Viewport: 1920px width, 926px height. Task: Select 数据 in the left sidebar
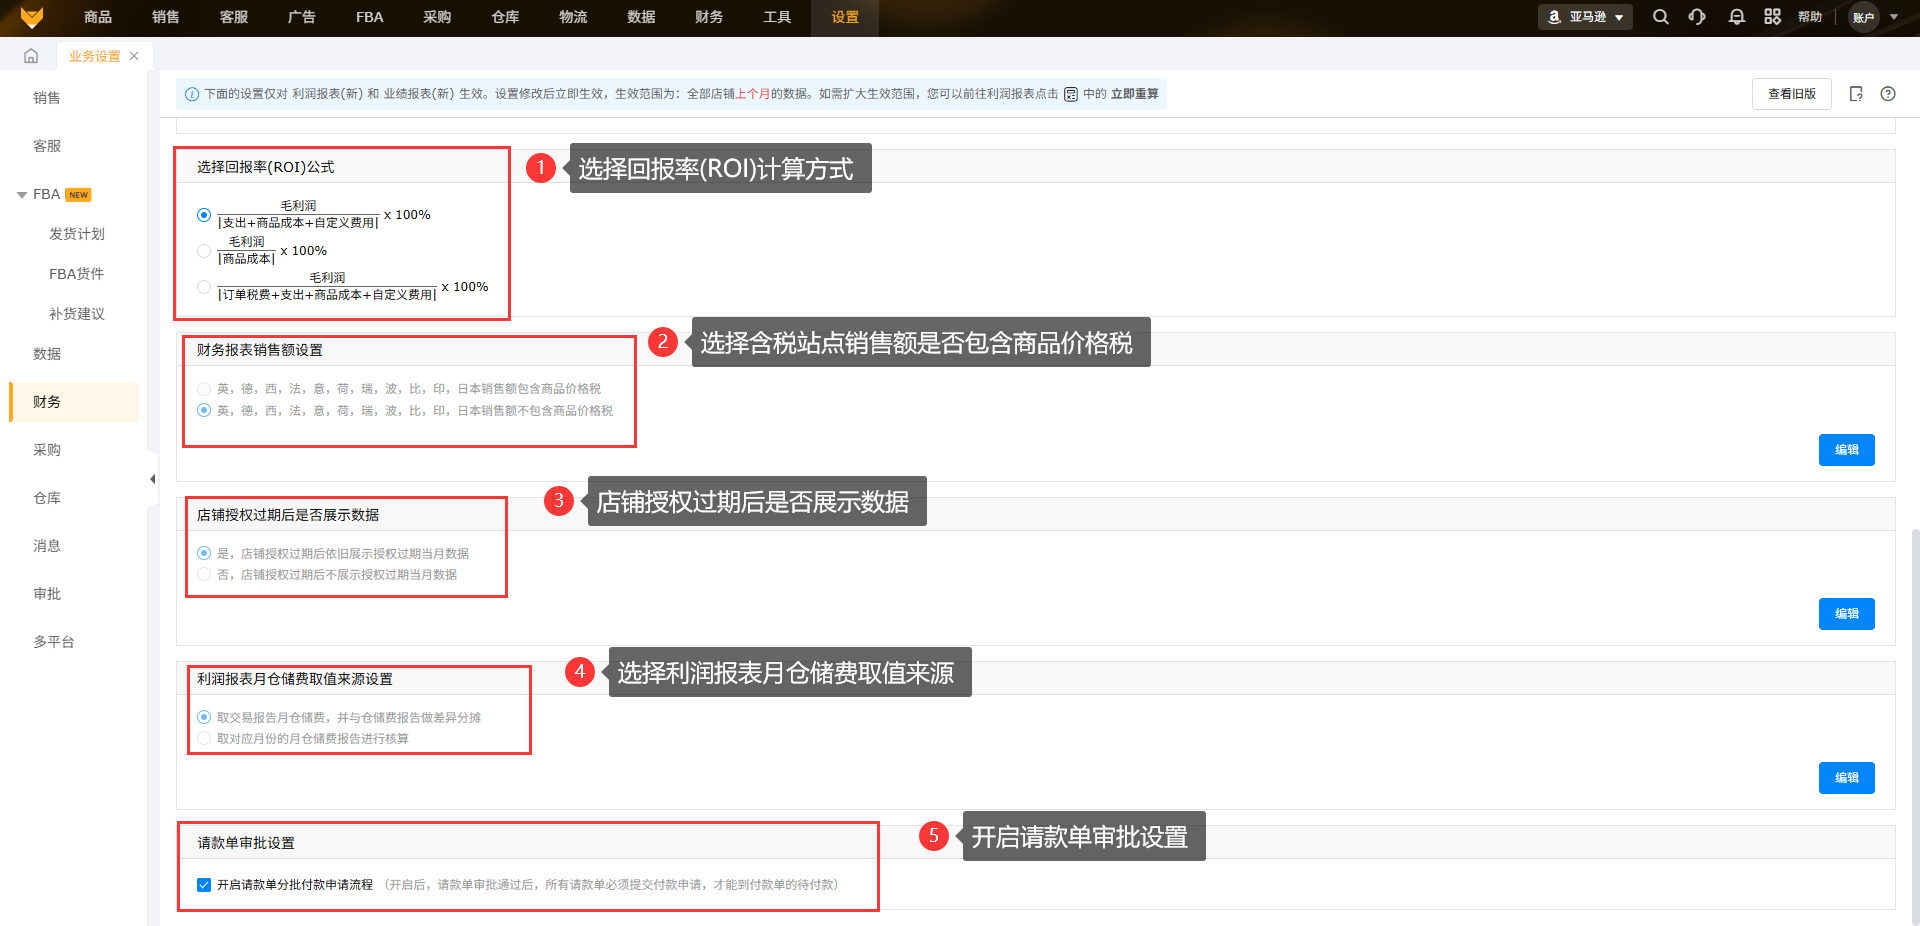pos(47,354)
